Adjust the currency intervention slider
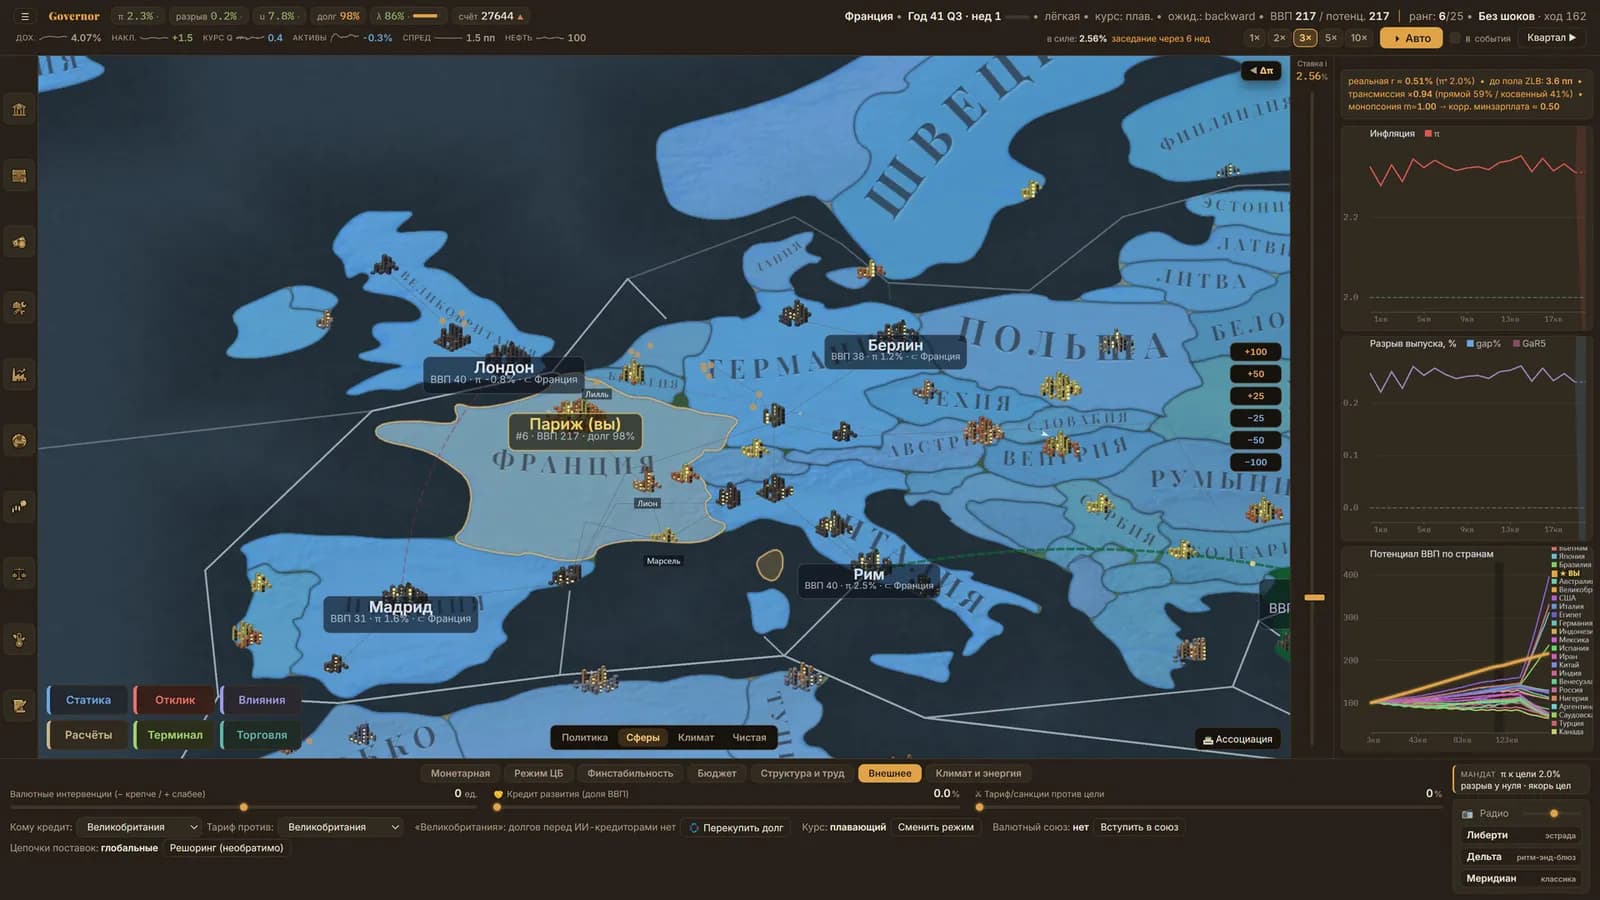This screenshot has width=1600, height=900. 243,807
